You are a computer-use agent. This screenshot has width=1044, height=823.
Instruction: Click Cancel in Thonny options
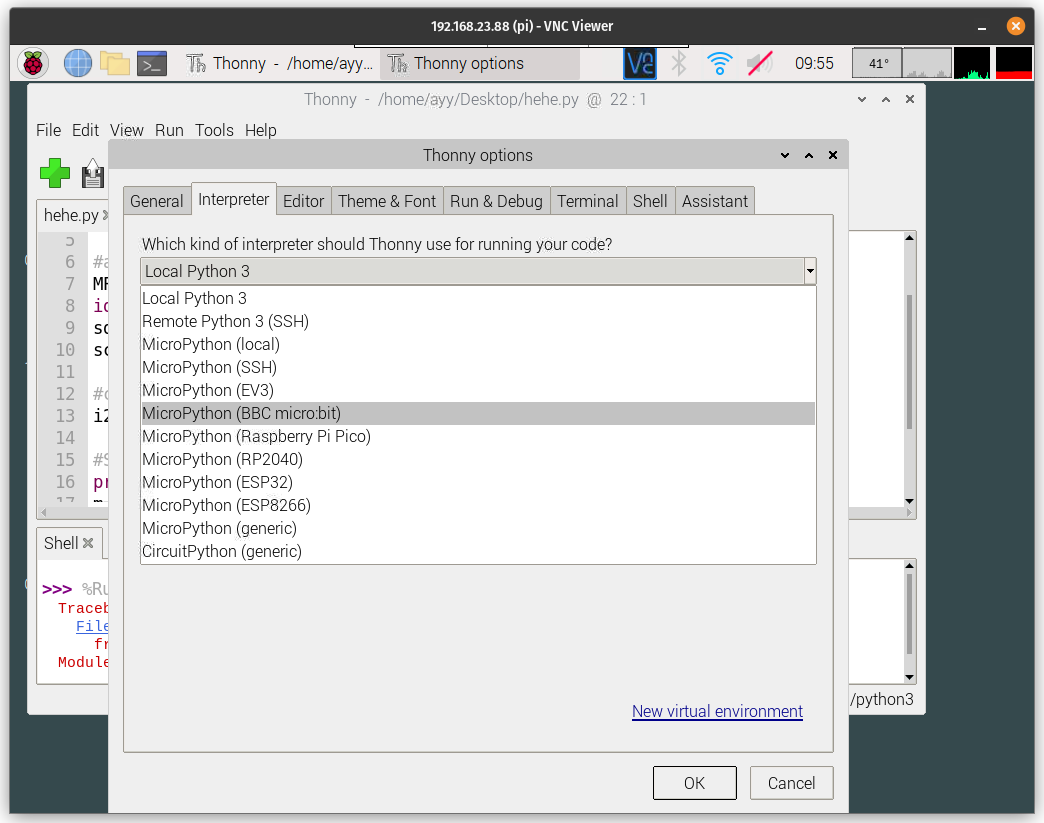click(791, 783)
